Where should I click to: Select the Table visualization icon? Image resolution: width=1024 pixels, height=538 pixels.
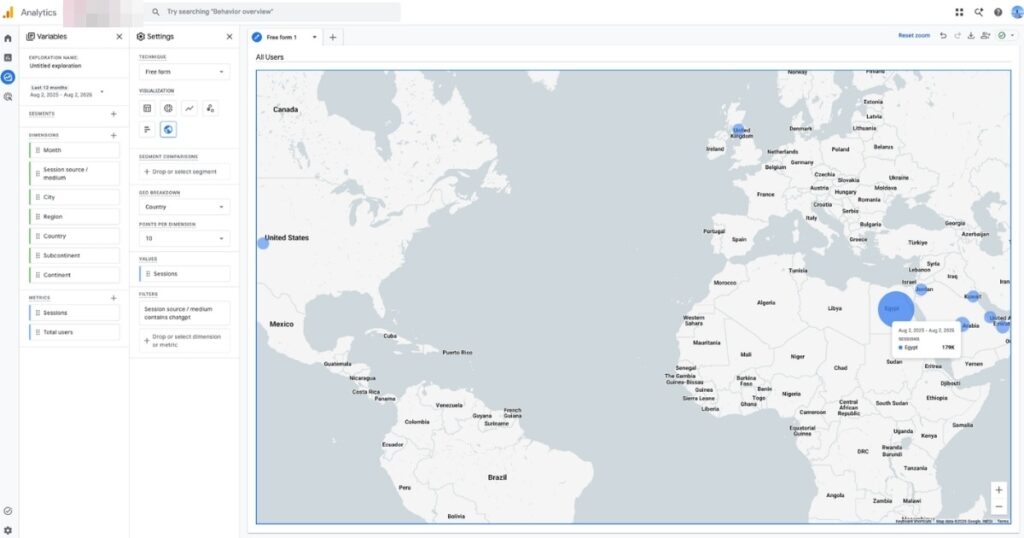(148, 108)
